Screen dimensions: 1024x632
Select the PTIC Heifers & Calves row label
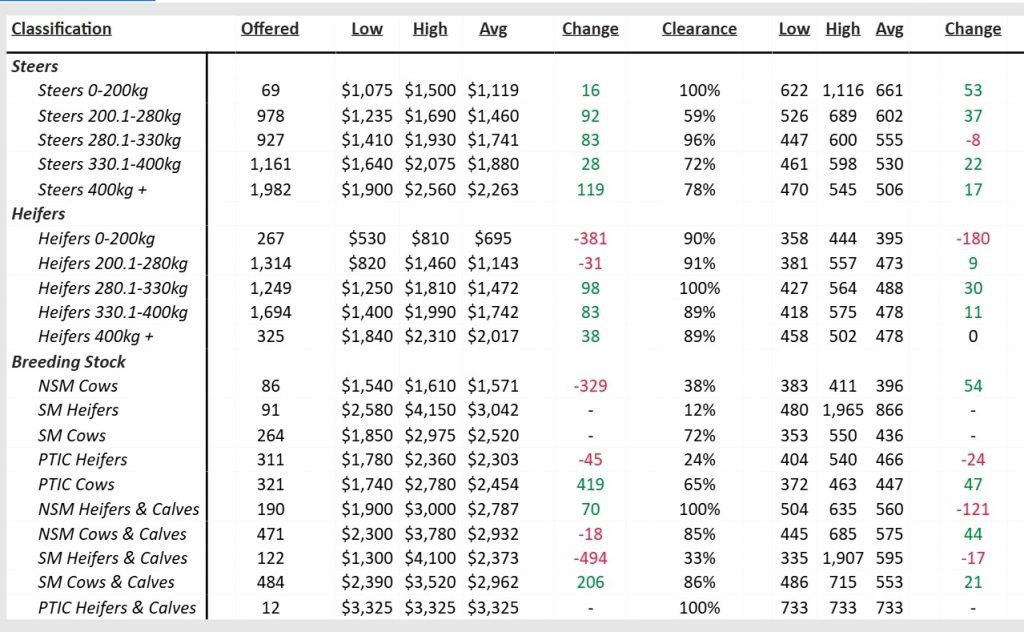[x=117, y=607]
